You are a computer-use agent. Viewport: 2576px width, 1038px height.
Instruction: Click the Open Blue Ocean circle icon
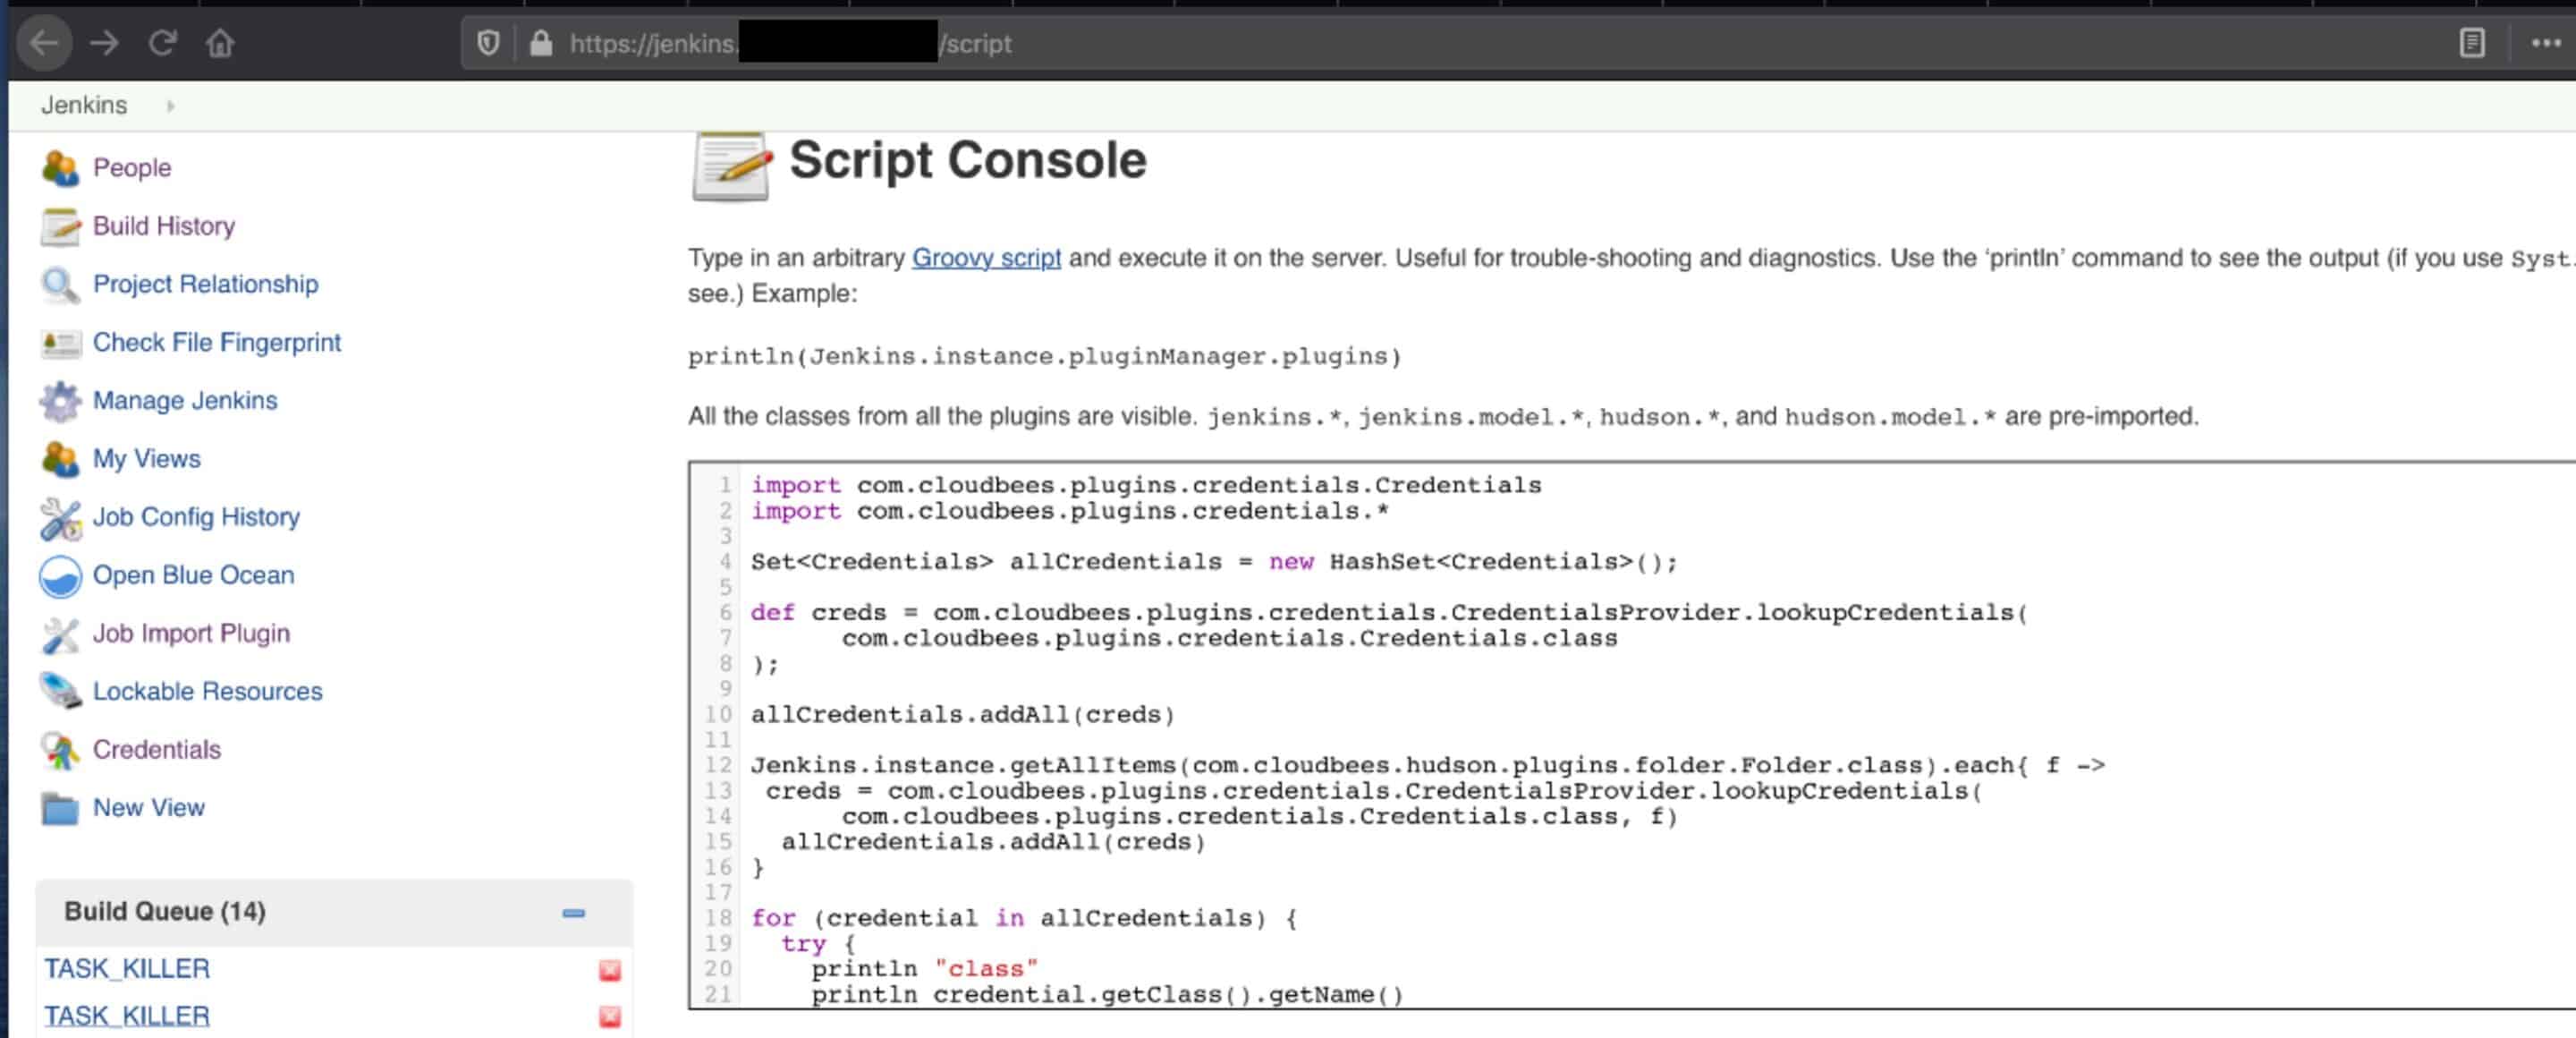60,576
